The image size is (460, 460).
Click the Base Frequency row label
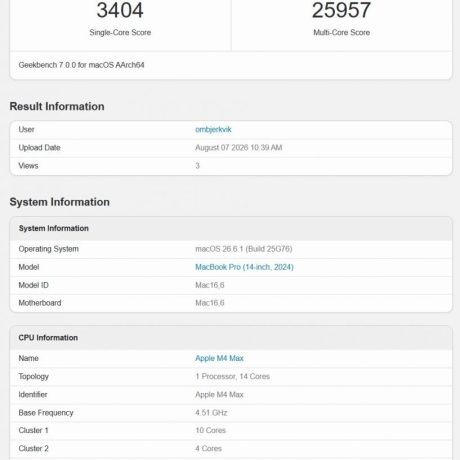click(46, 413)
